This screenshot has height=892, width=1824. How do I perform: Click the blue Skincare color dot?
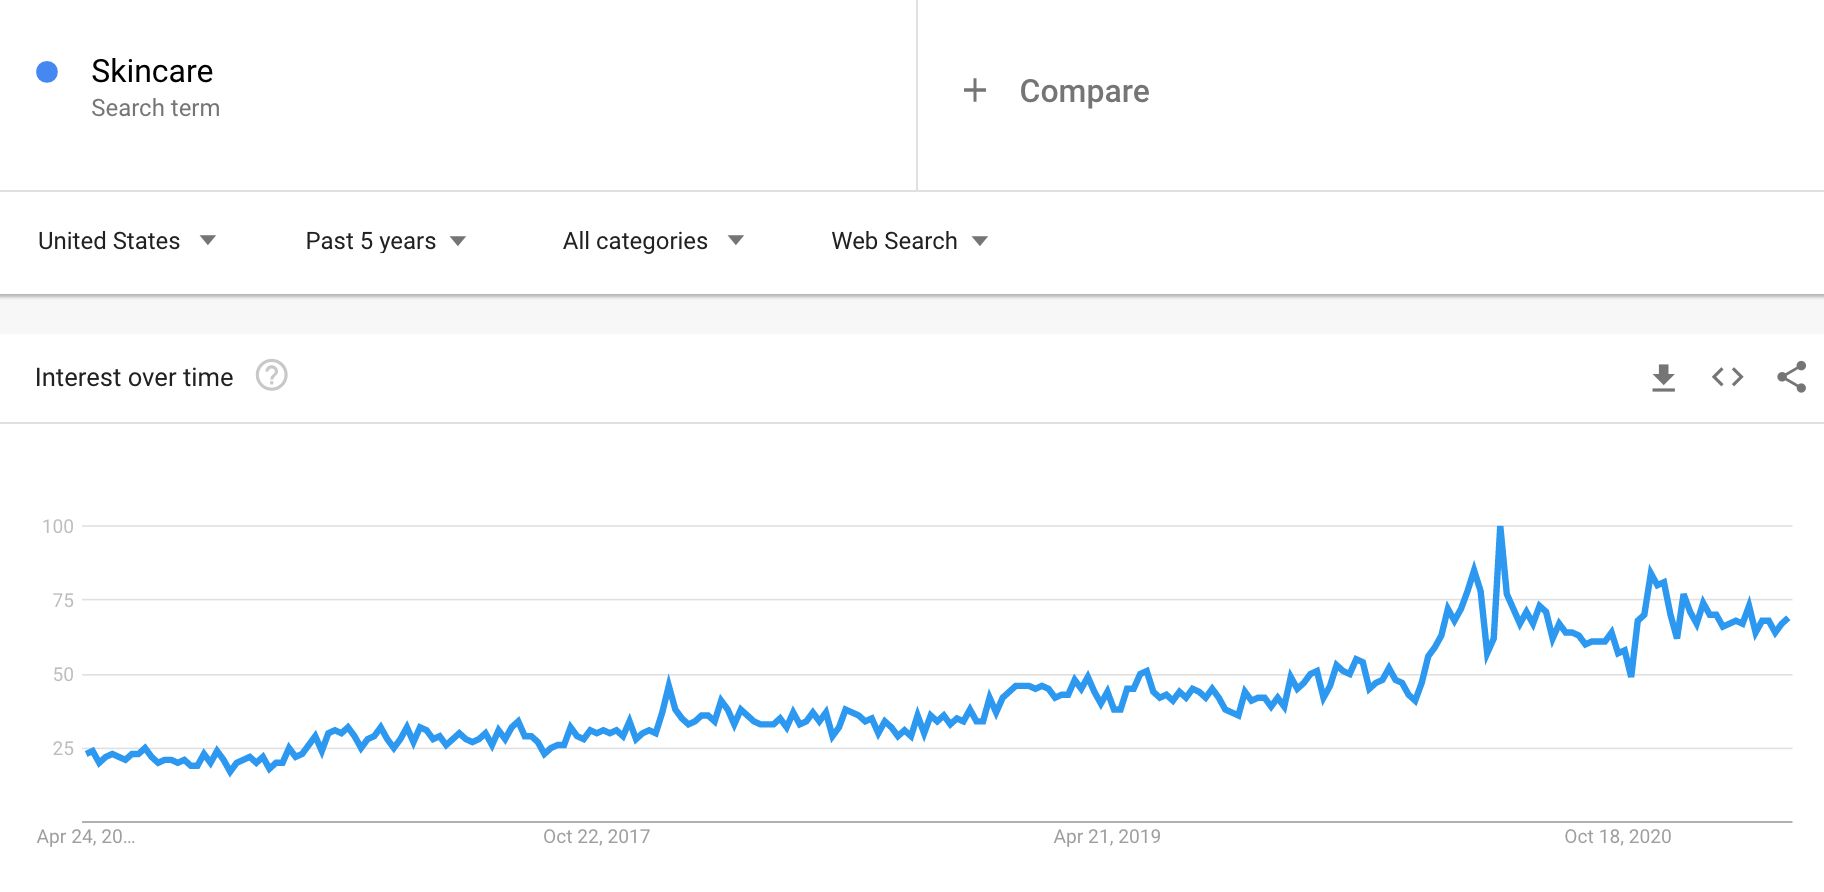[47, 72]
